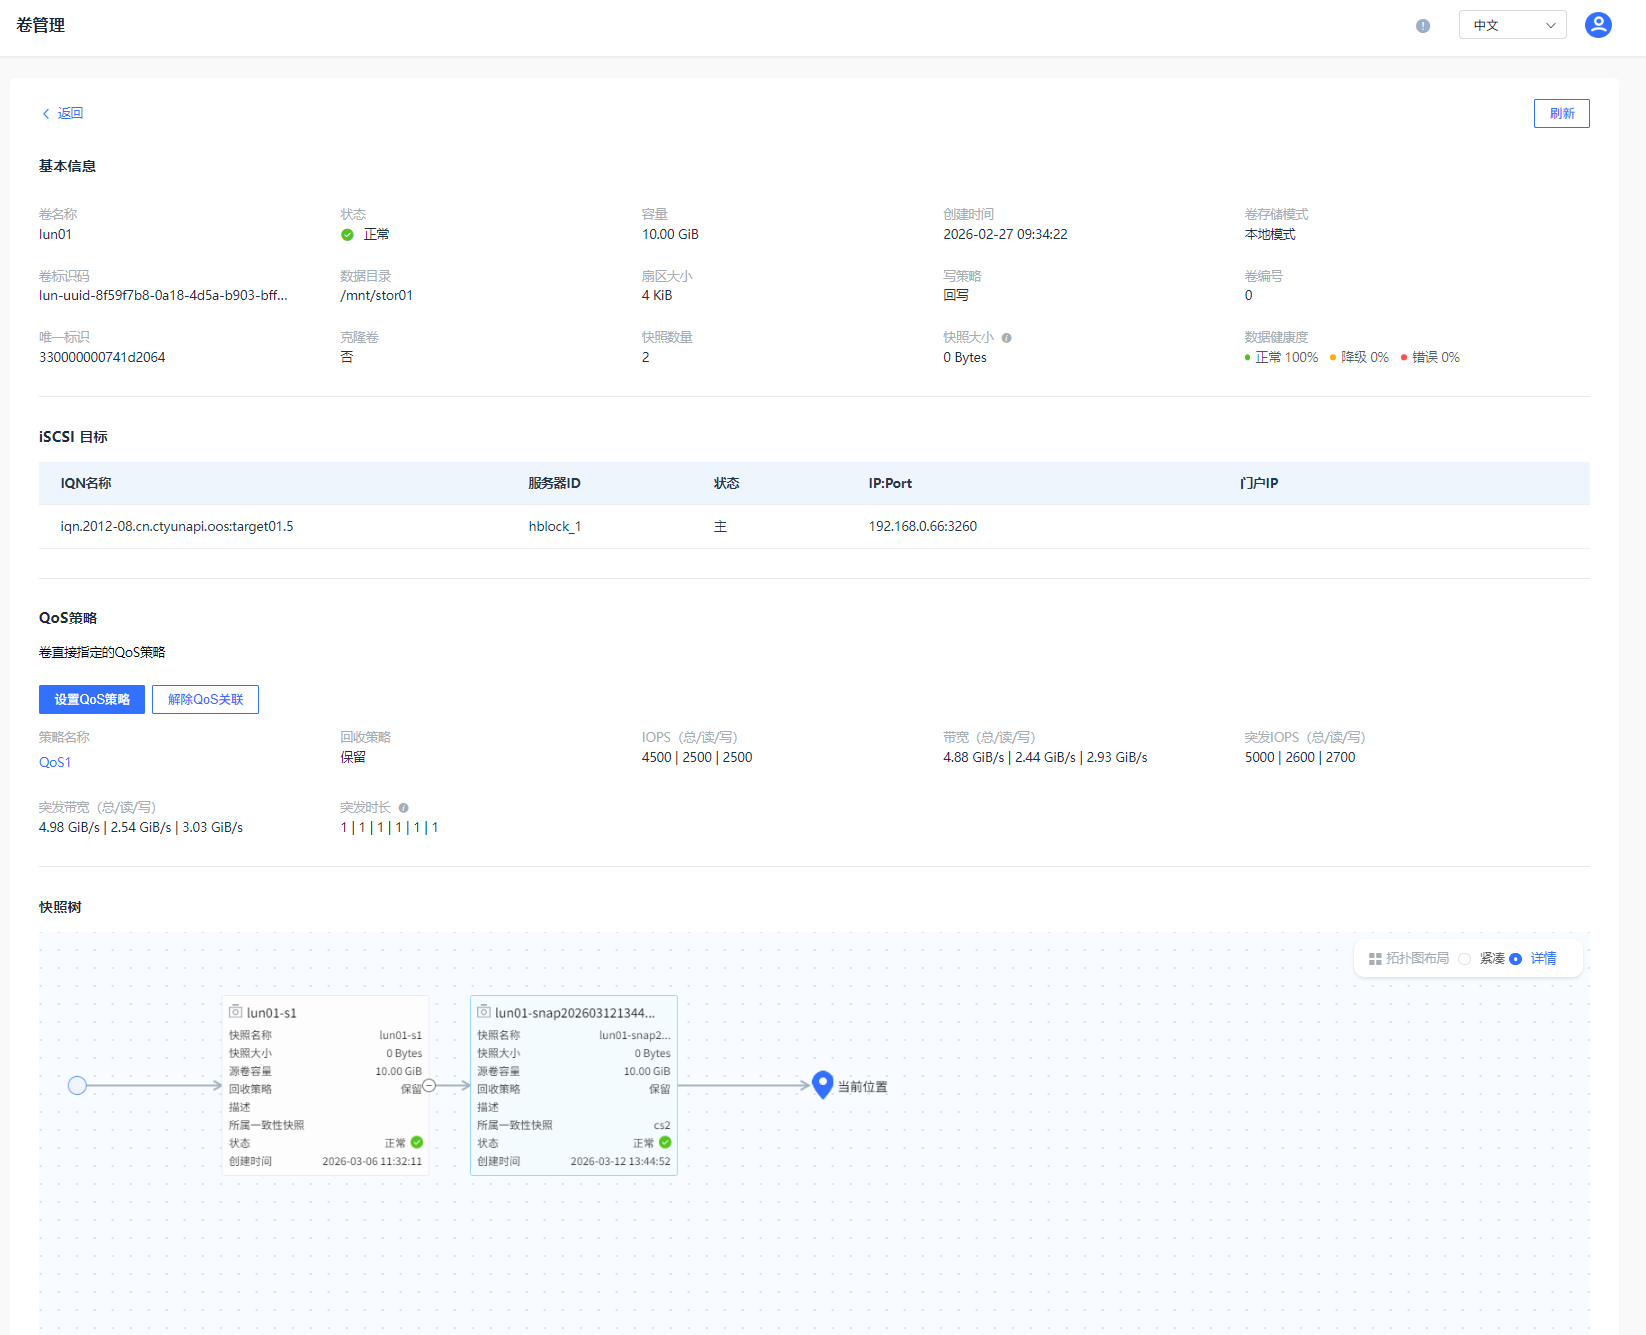Click the info icon beside 突发时长
1646x1335 pixels.
403,808
